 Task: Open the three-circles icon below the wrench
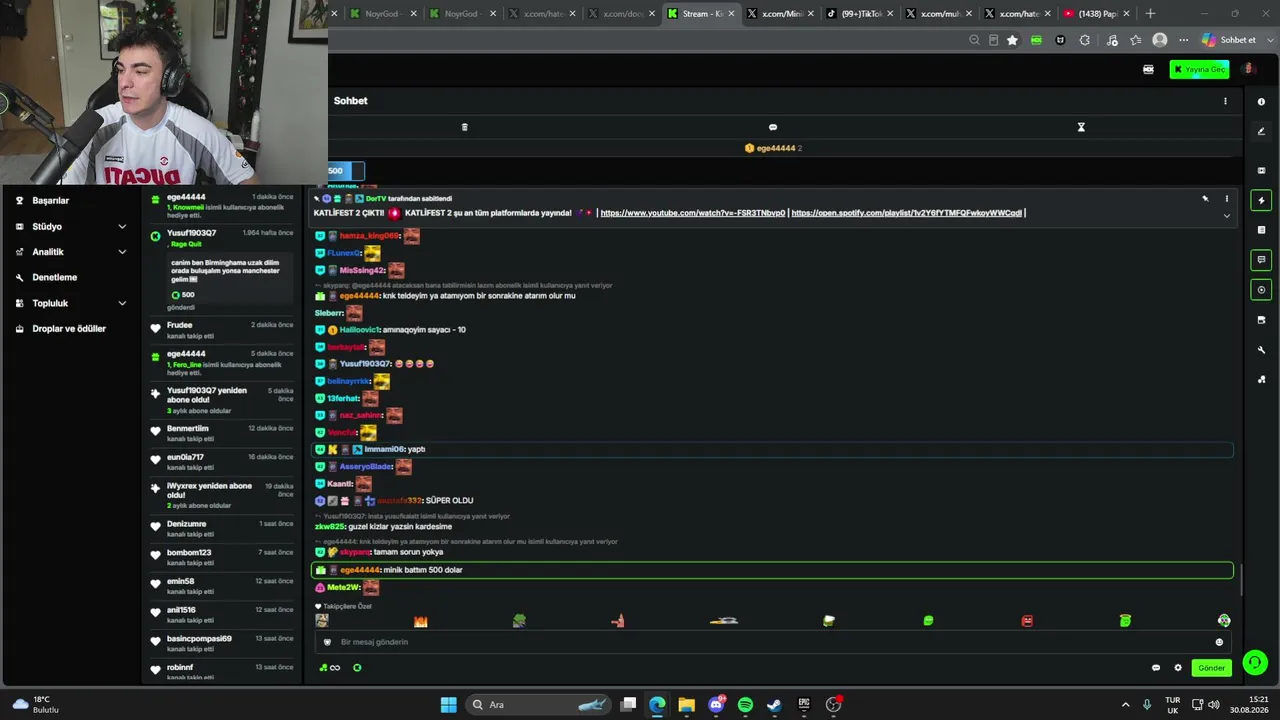coord(1261,379)
